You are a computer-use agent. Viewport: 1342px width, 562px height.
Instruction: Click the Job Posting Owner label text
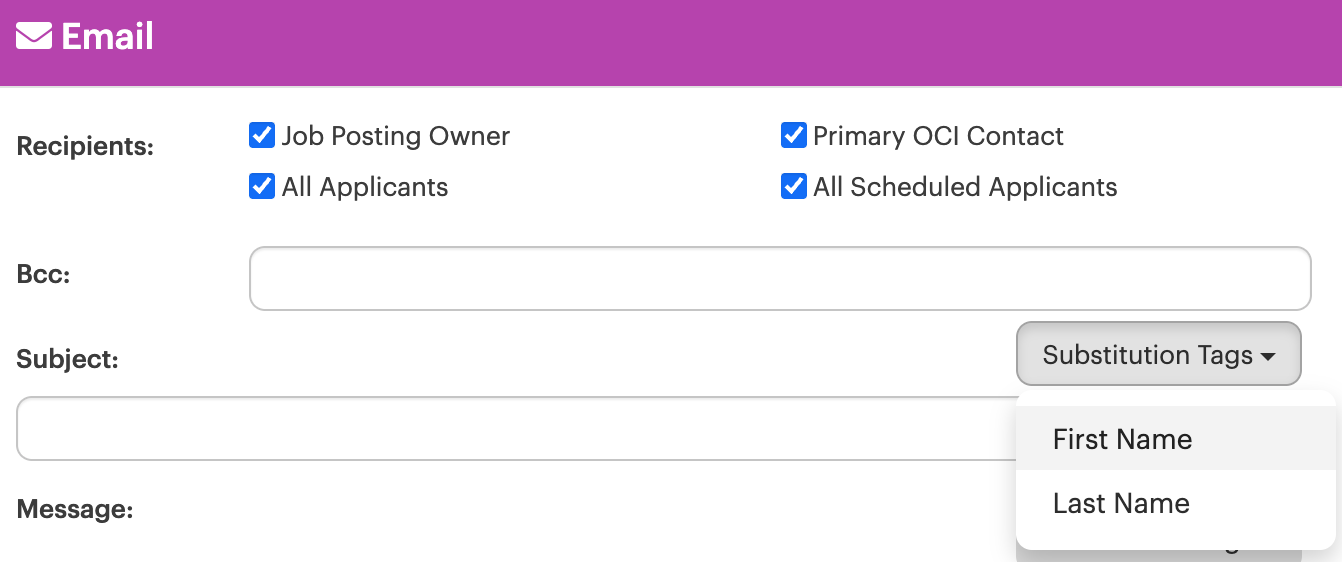click(x=396, y=136)
